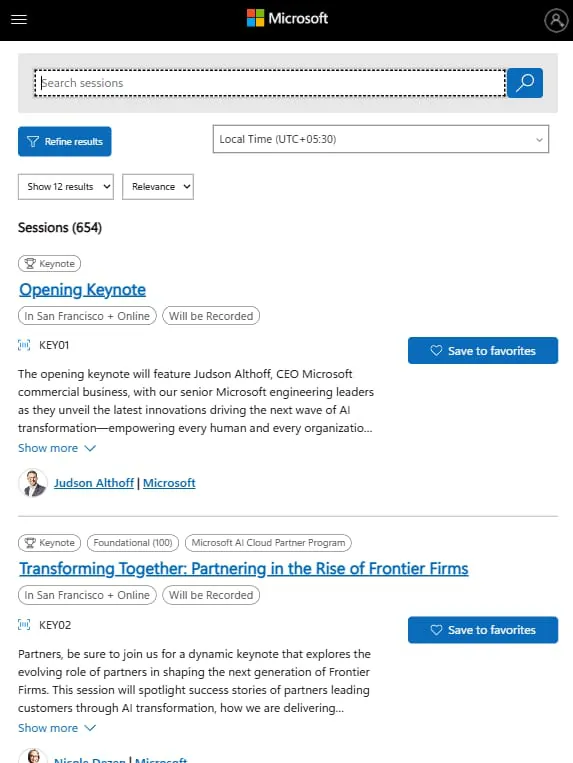Click the magnifier search button
This screenshot has height=763, width=573.
pos(525,83)
